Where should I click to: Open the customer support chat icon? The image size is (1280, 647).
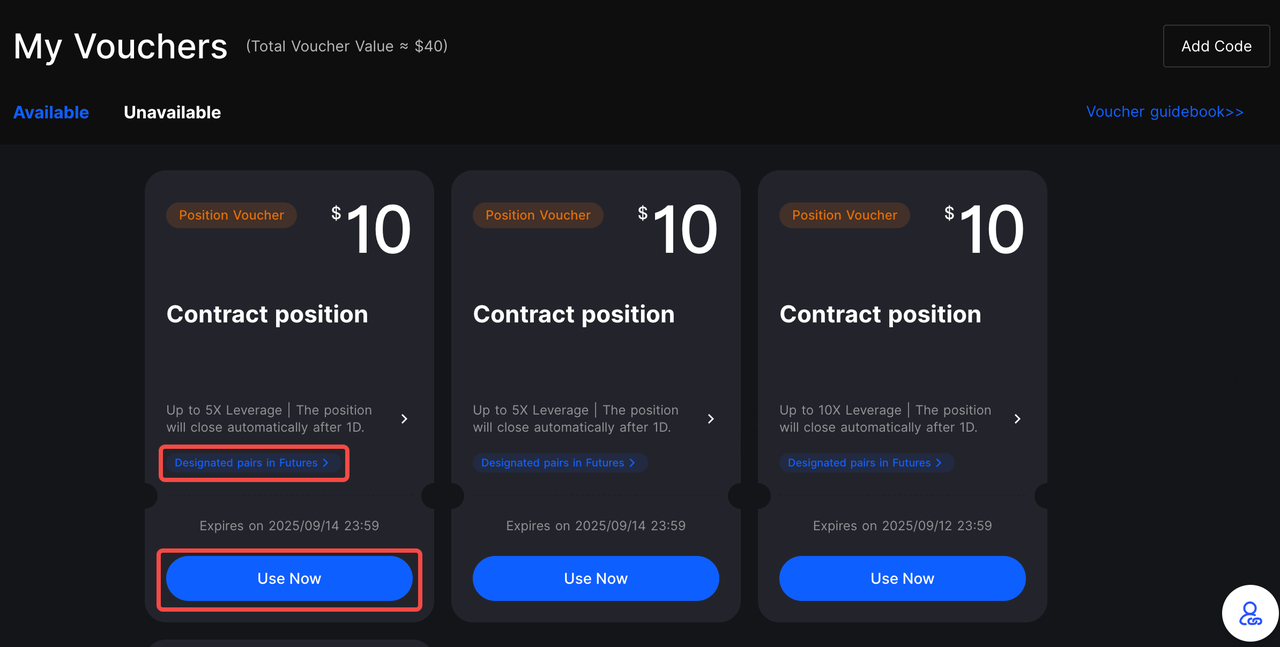click(1249, 613)
